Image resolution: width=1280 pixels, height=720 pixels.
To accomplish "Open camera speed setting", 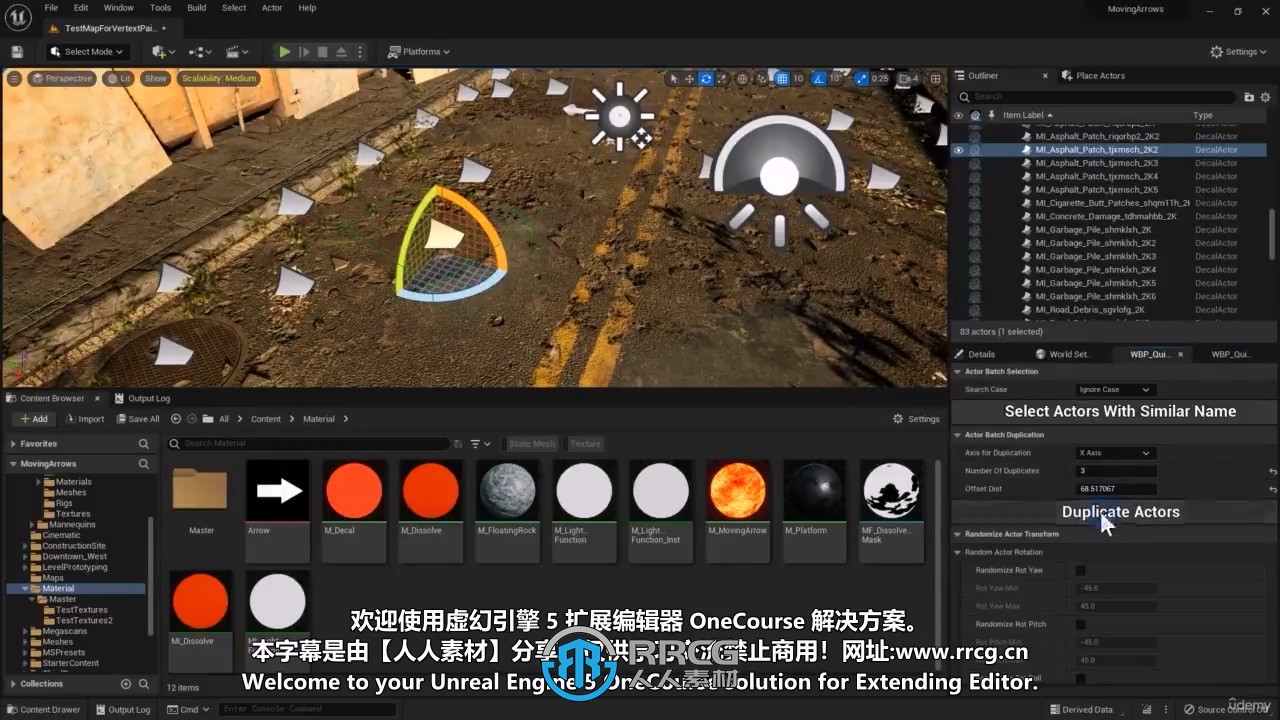I will coord(908,78).
